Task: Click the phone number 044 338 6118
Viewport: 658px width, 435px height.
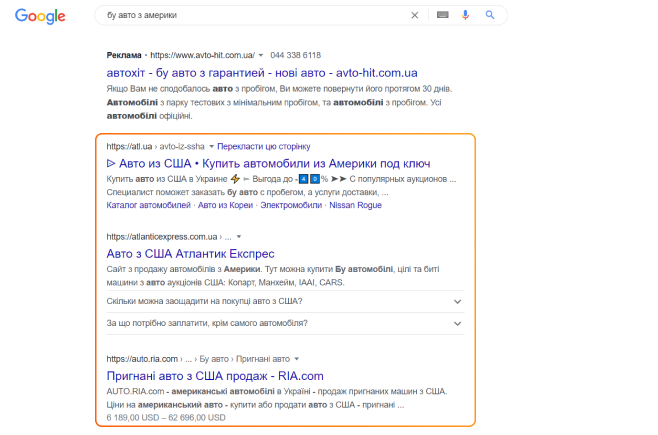Action: (295, 55)
